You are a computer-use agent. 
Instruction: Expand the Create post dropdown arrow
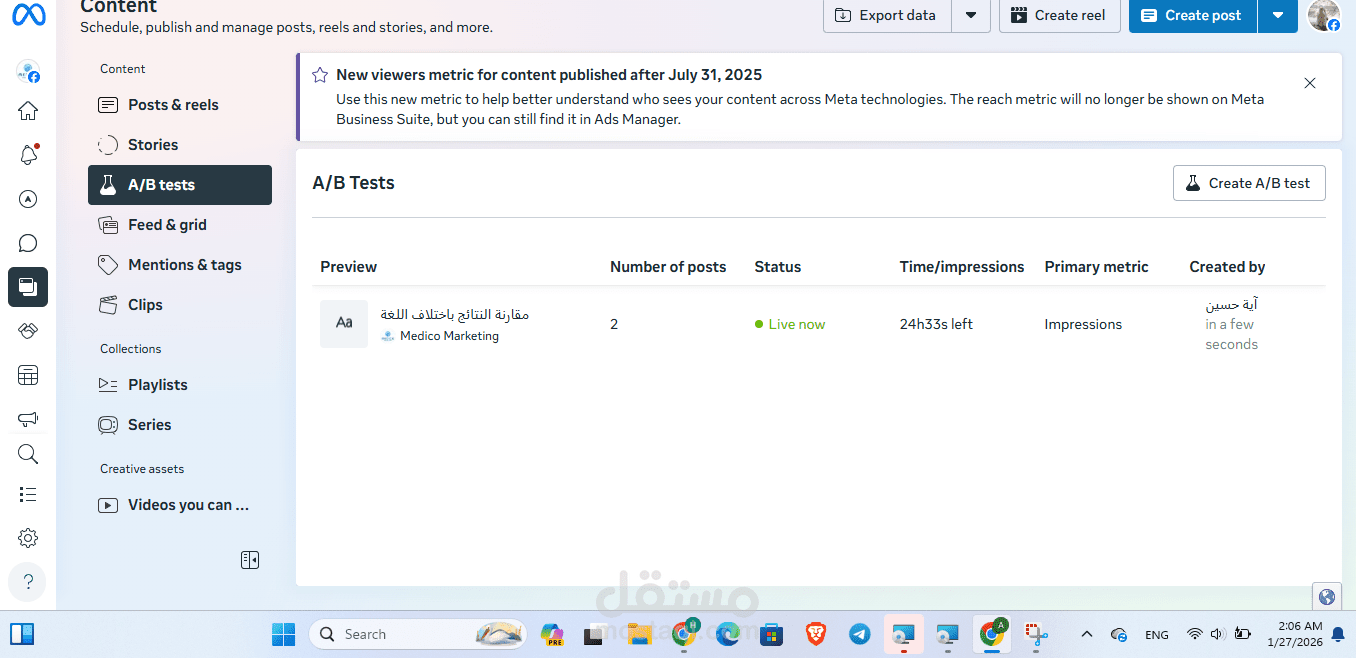coord(1278,15)
